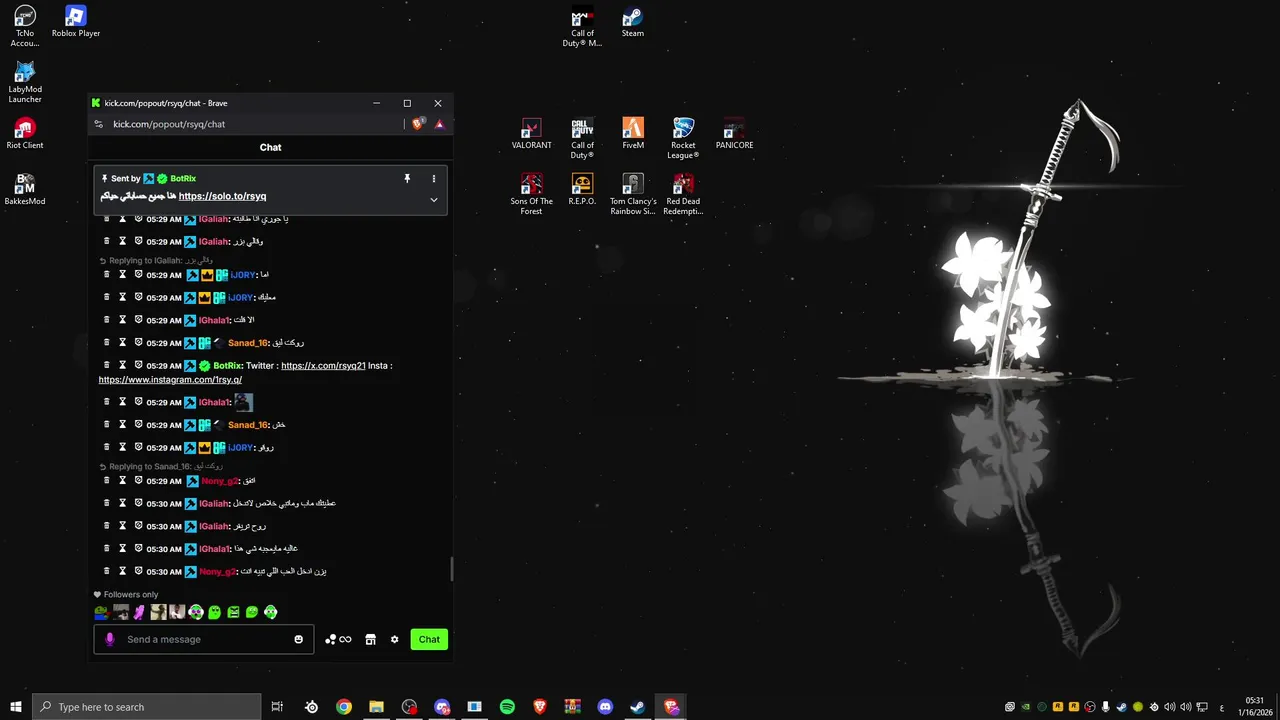Click username Sanad_16 on the 'روكت ليق' message
The width and height of the screenshot is (1280, 720).
[248, 343]
